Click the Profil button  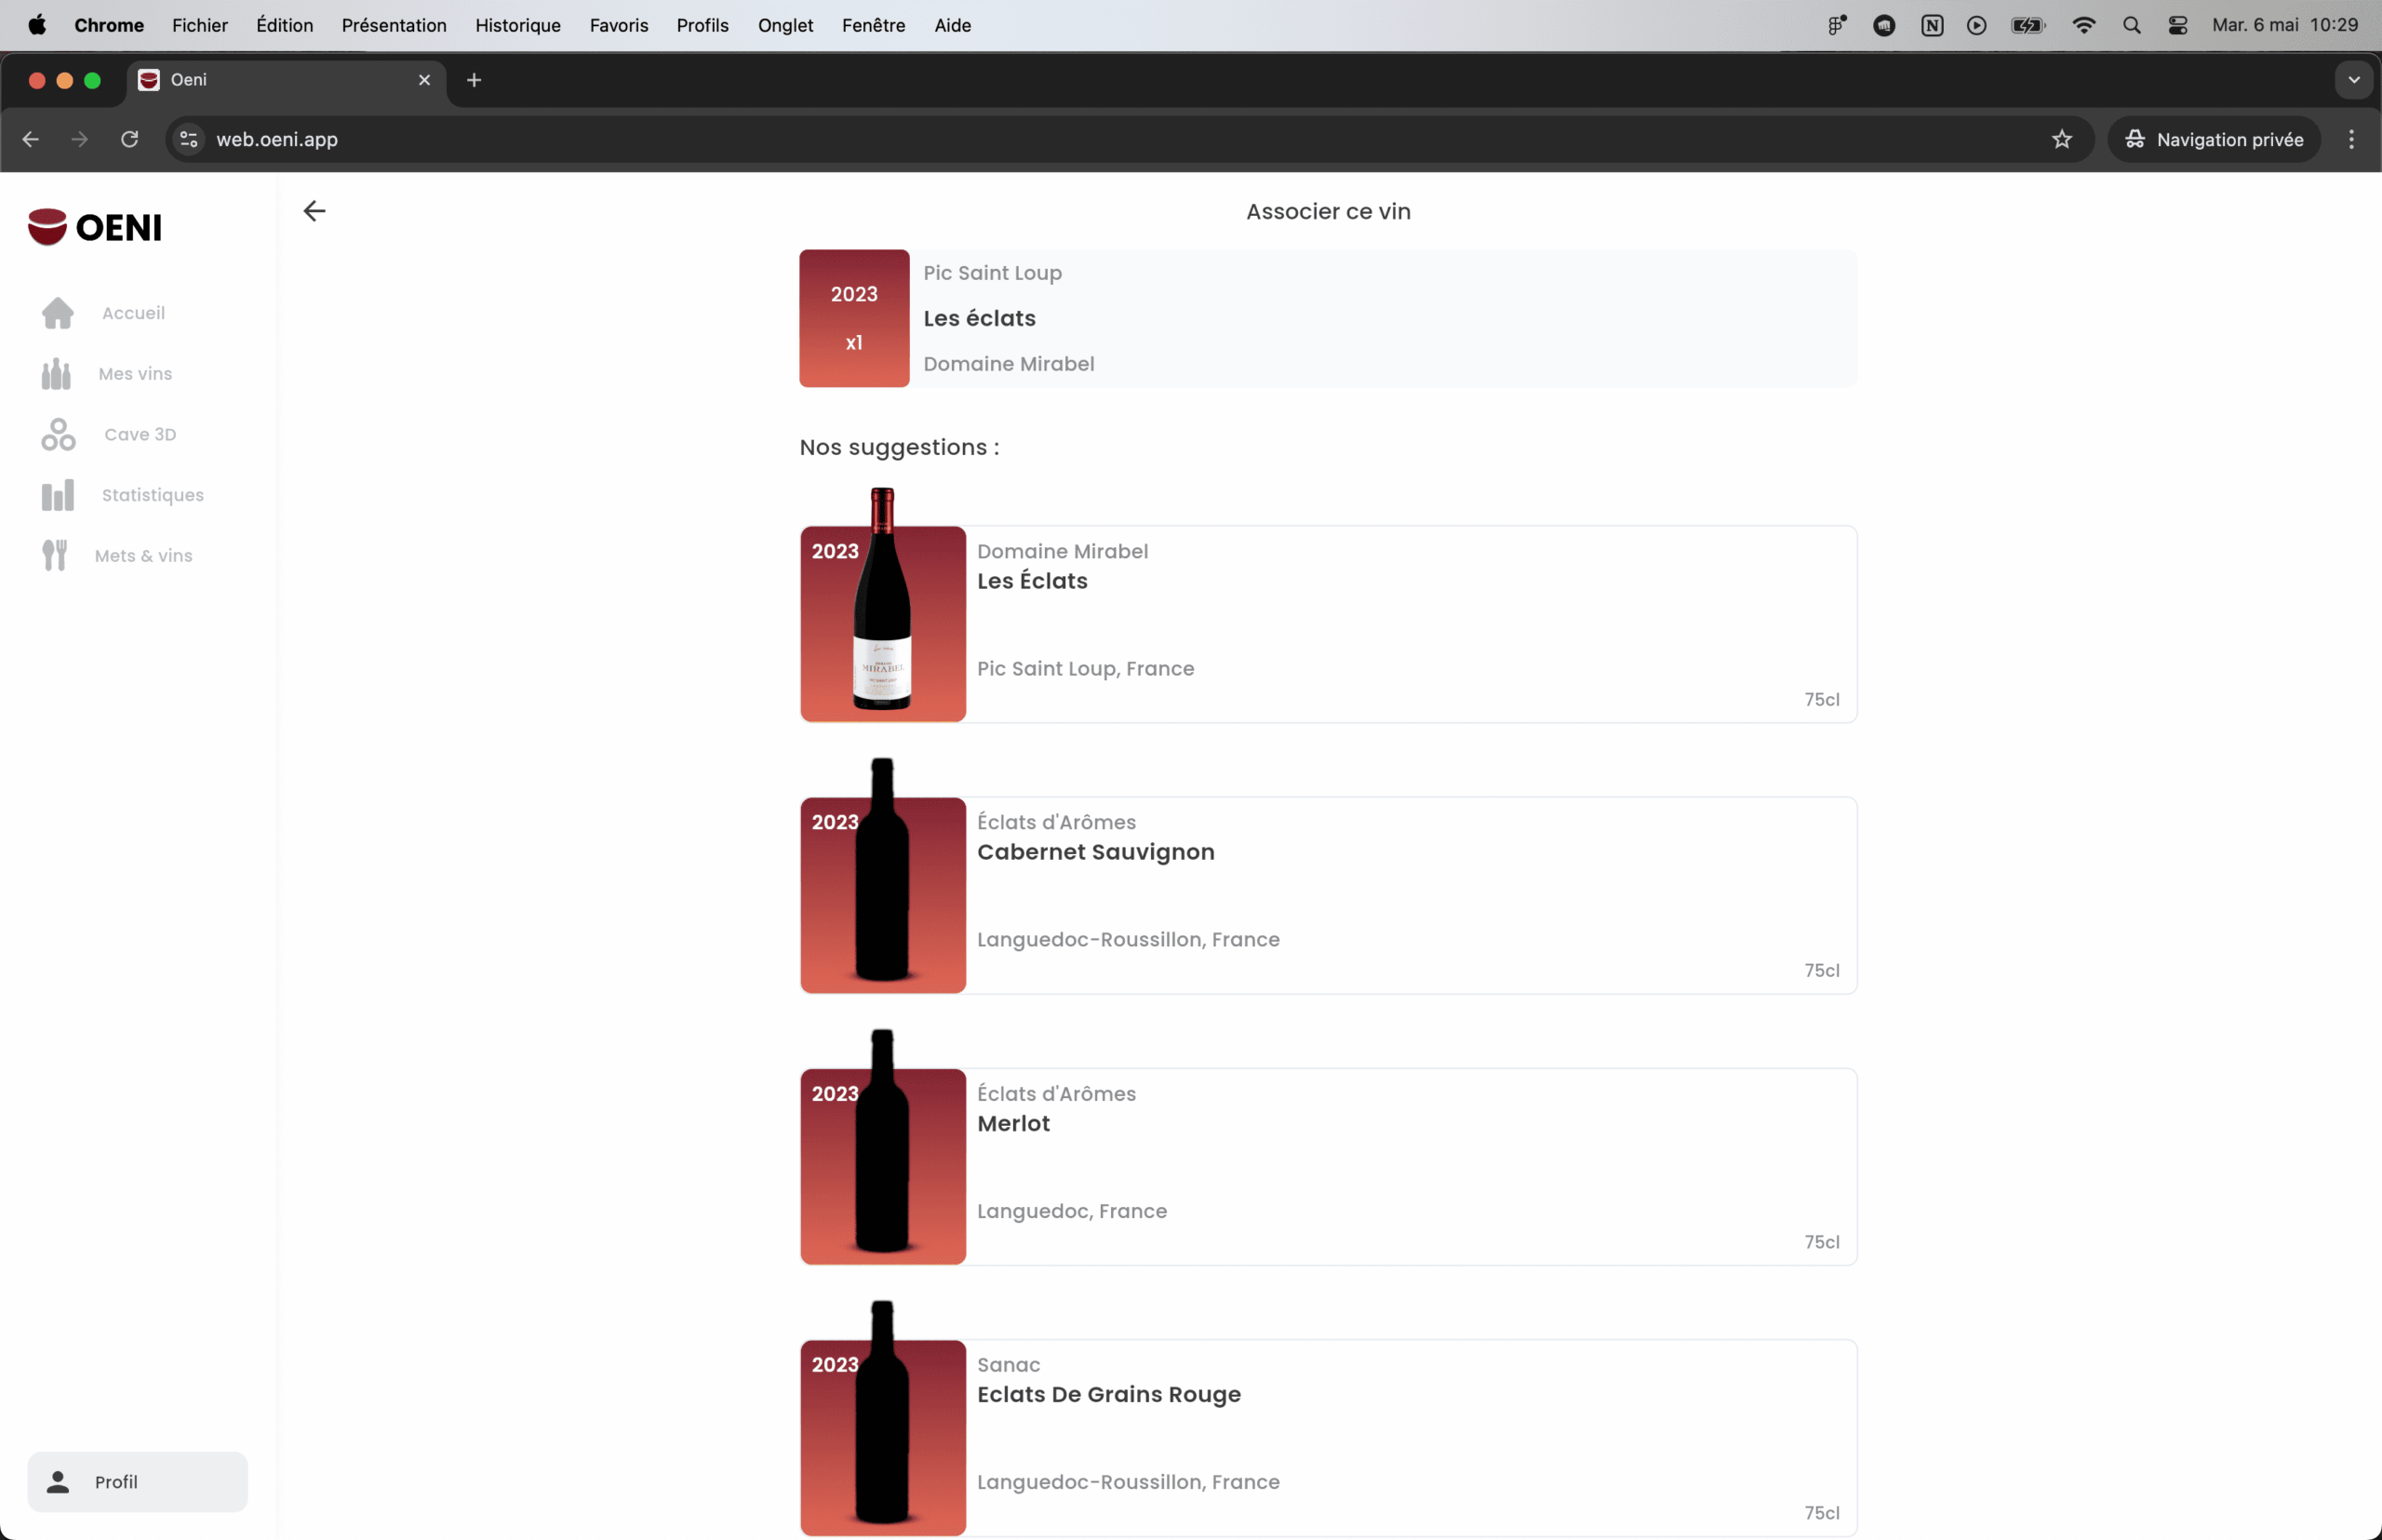click(x=137, y=1482)
